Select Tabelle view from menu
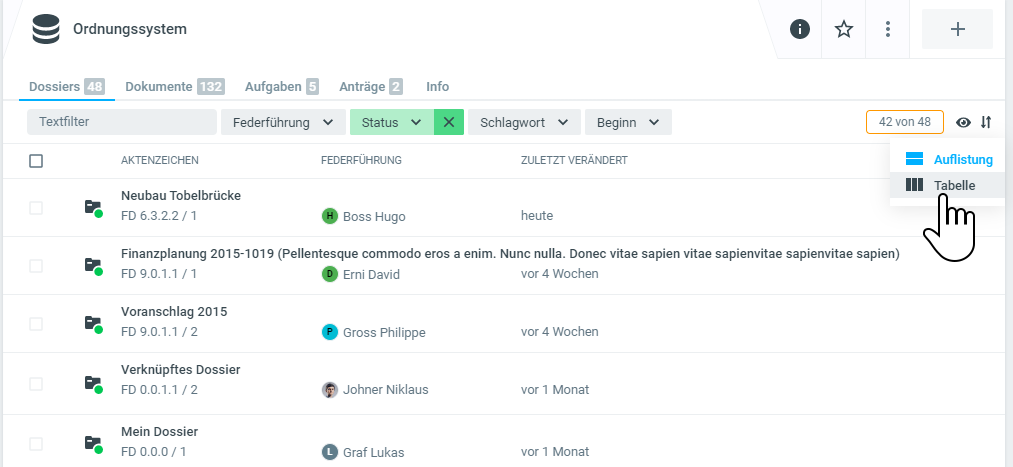1013x467 pixels. 954,185
